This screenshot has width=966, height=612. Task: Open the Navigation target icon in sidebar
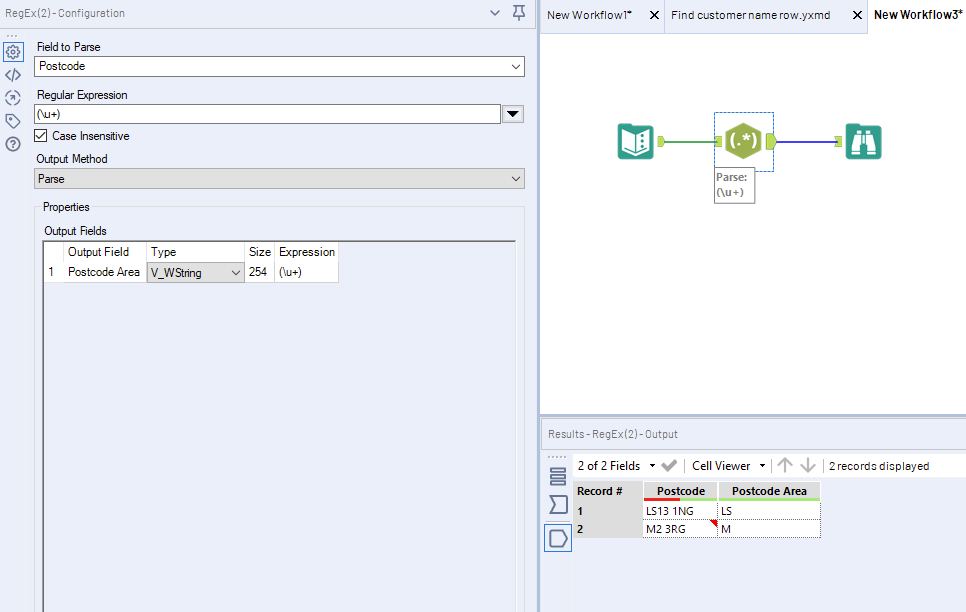click(x=13, y=98)
